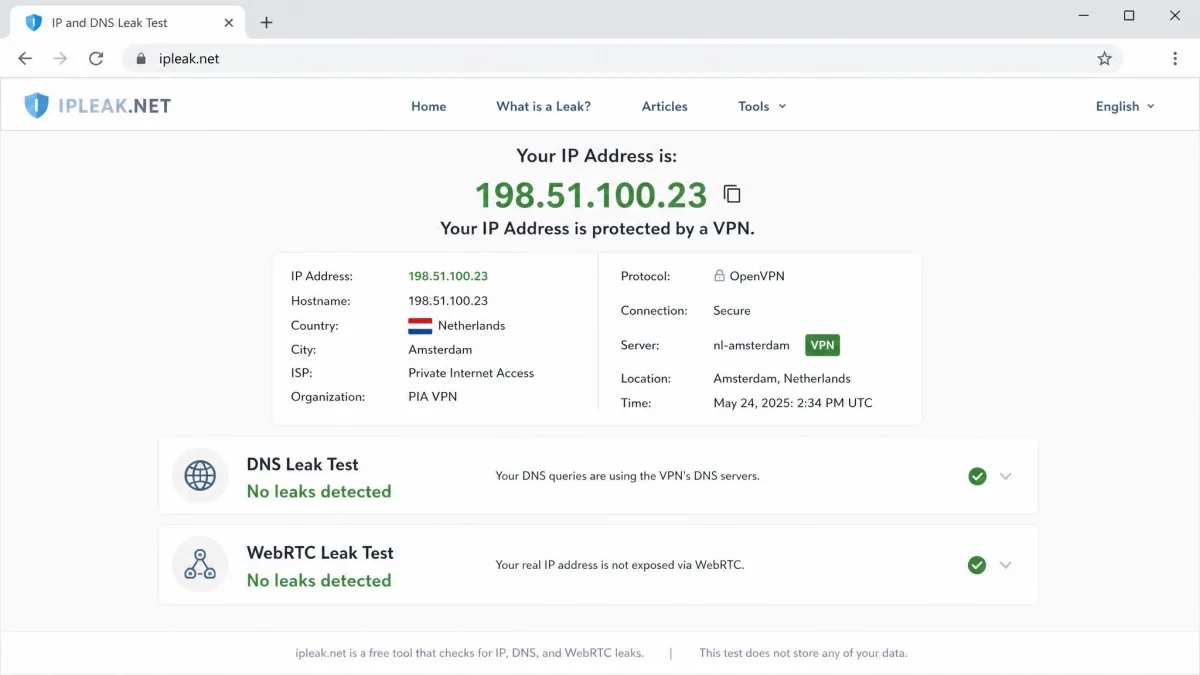
Task: Click the OpenVPN padlock icon
Action: click(x=719, y=276)
